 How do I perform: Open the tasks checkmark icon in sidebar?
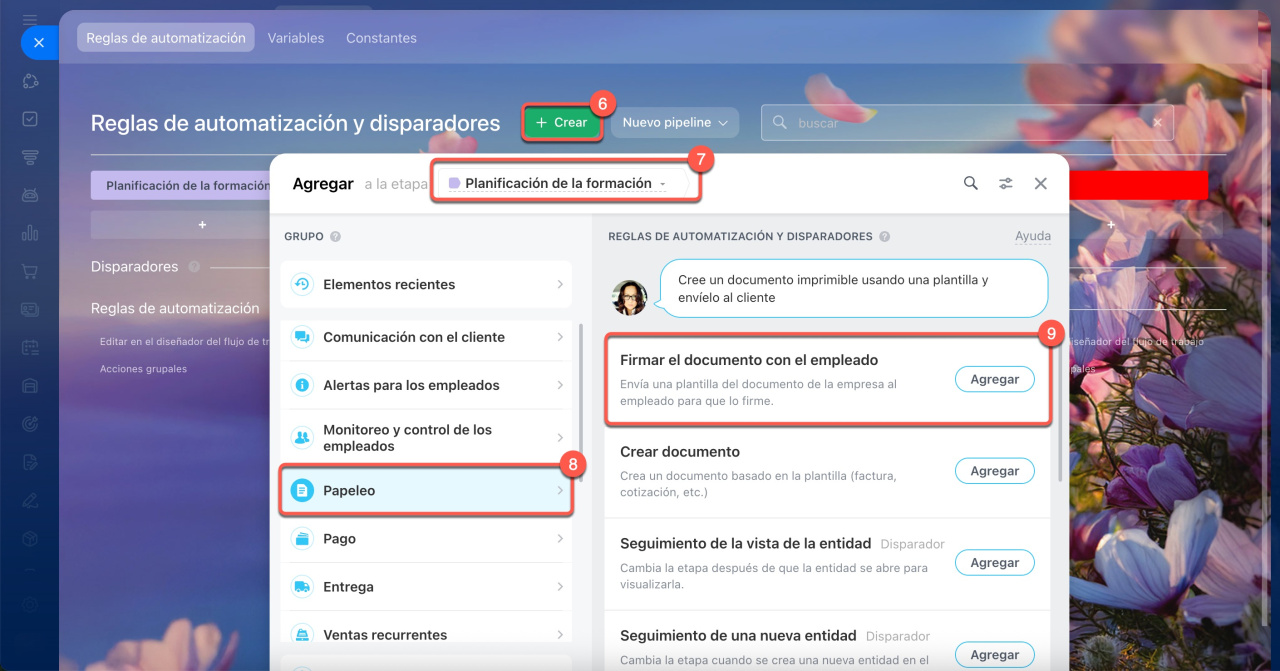(30, 119)
